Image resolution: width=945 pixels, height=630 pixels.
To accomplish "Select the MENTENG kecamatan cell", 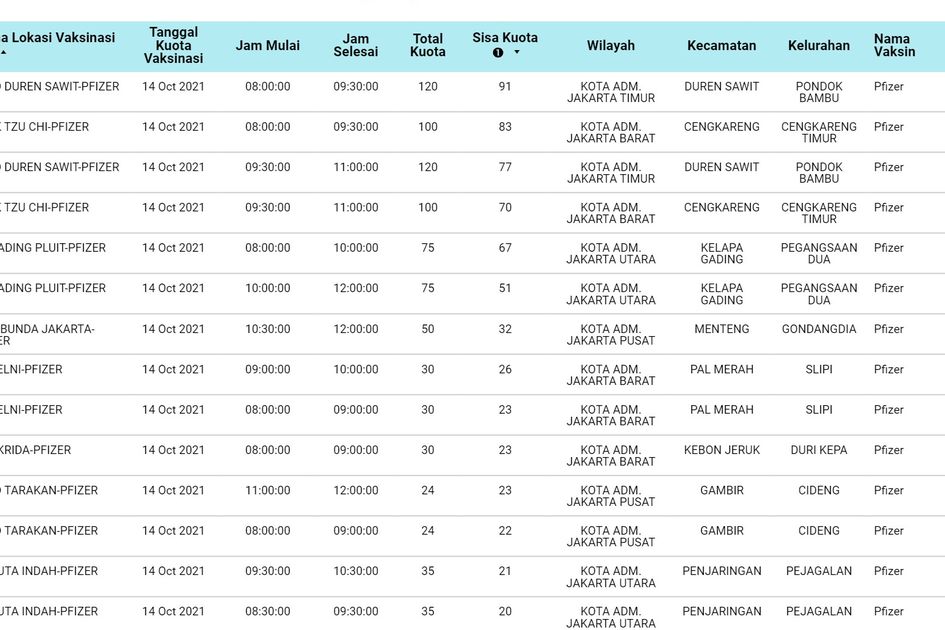I will 721,329.
